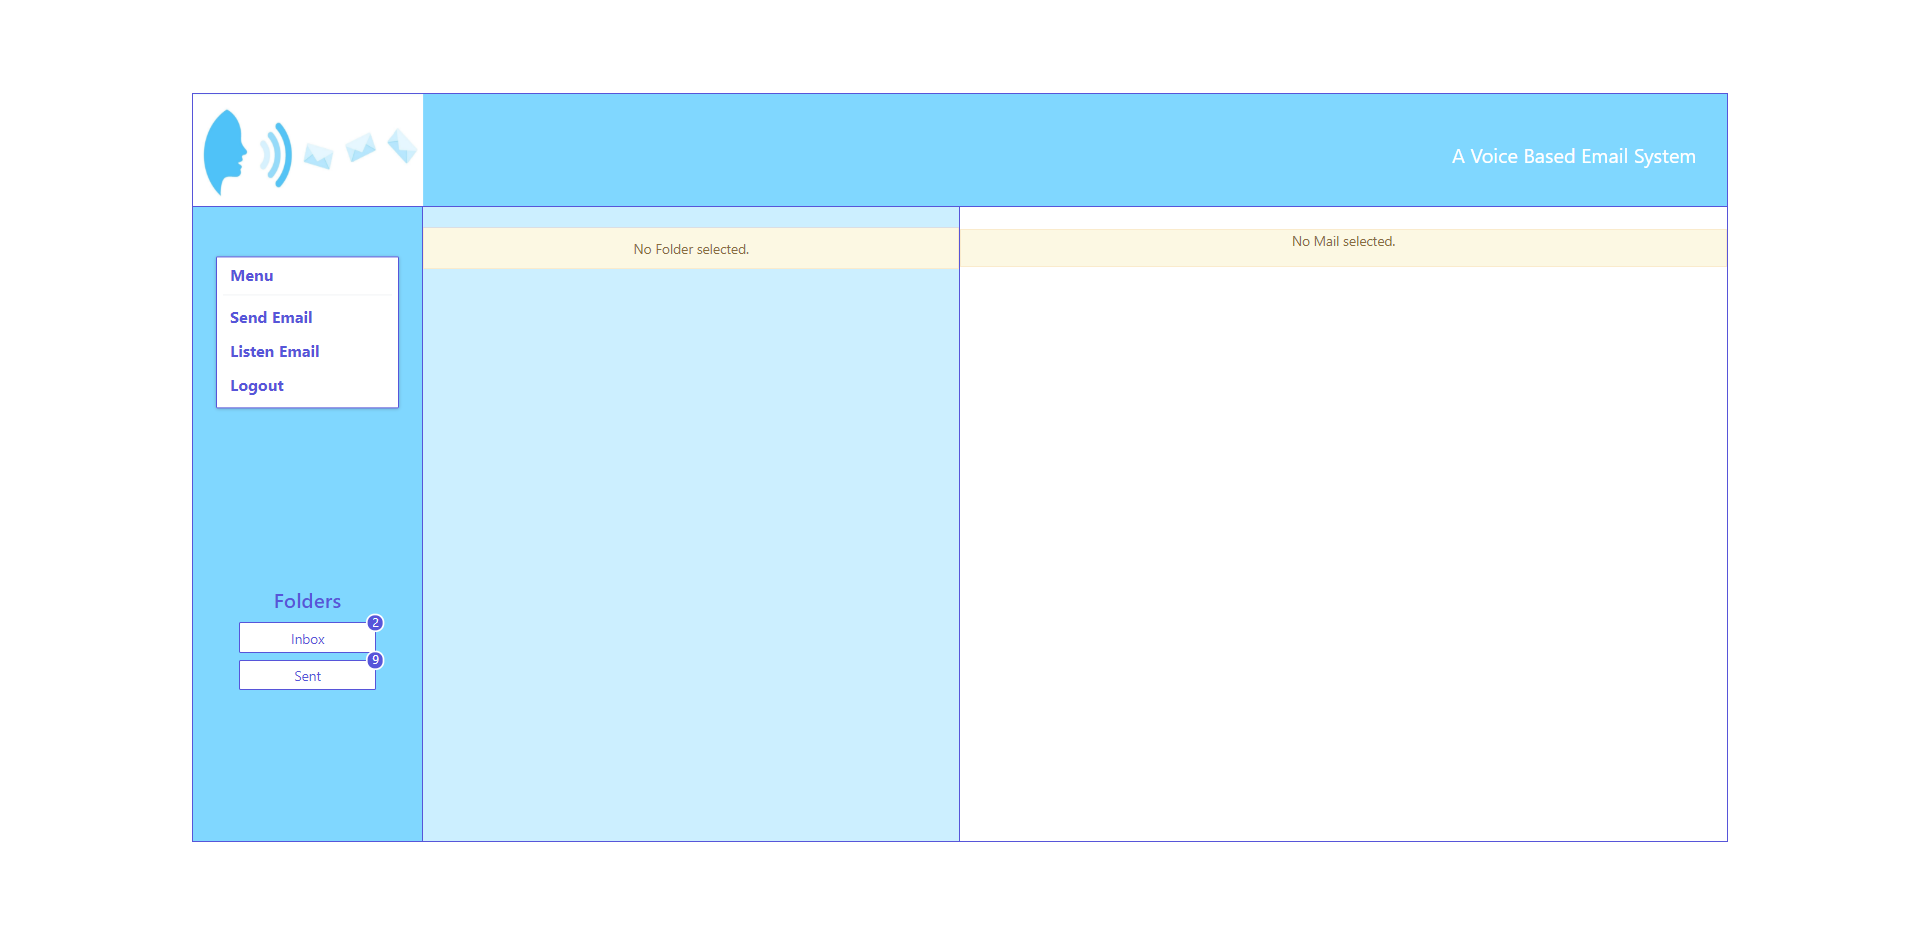
Task: Click the 'No Folder selected.' notice
Action: [x=691, y=249]
